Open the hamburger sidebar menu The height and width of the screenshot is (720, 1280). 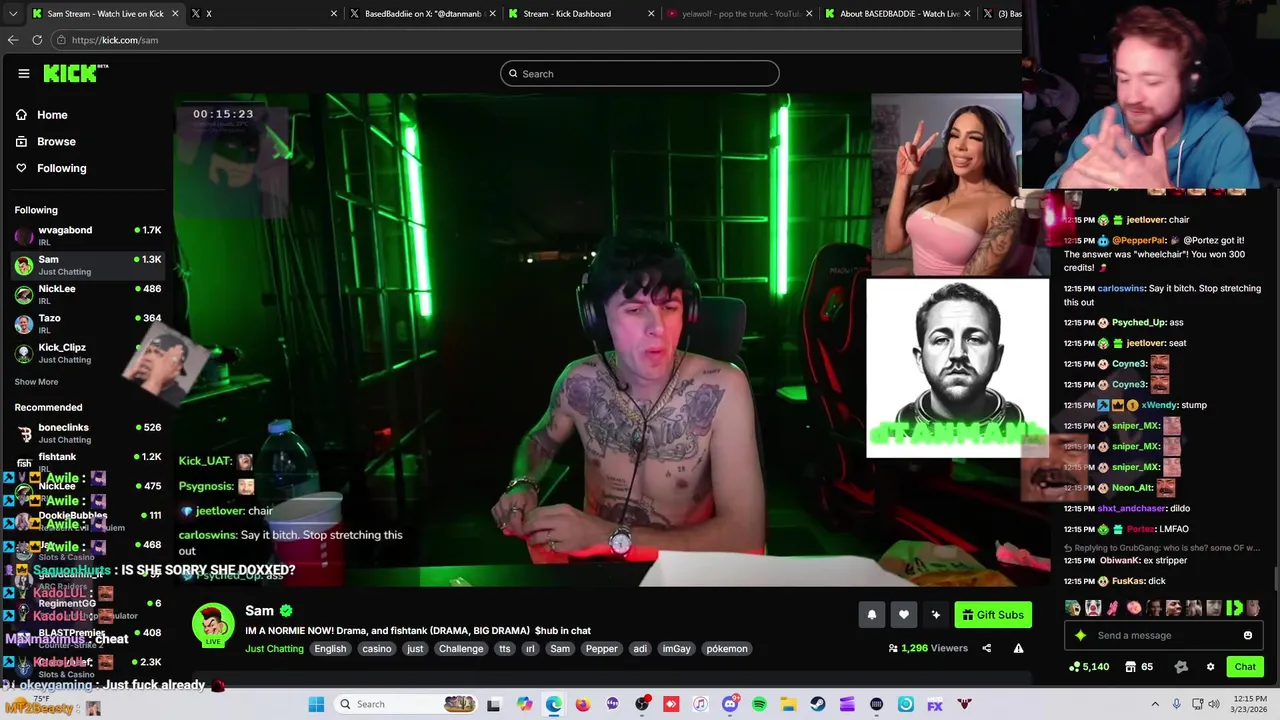(24, 73)
